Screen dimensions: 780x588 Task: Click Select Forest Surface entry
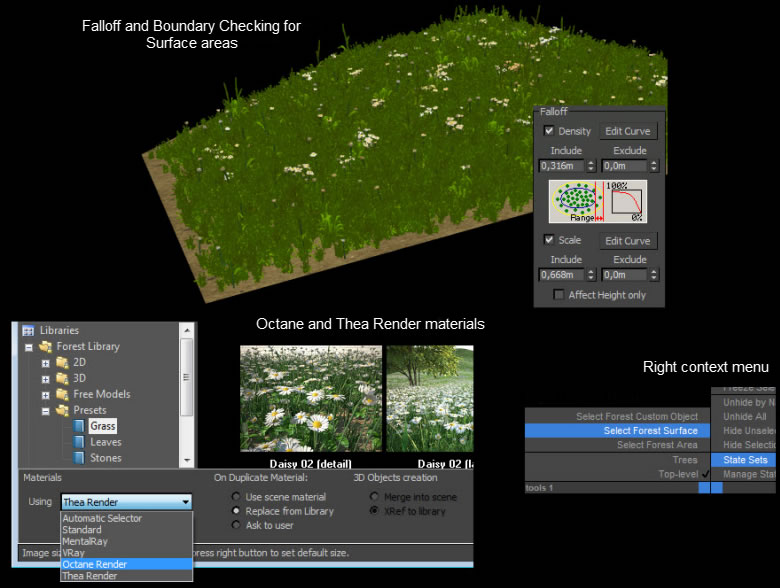tap(617, 431)
